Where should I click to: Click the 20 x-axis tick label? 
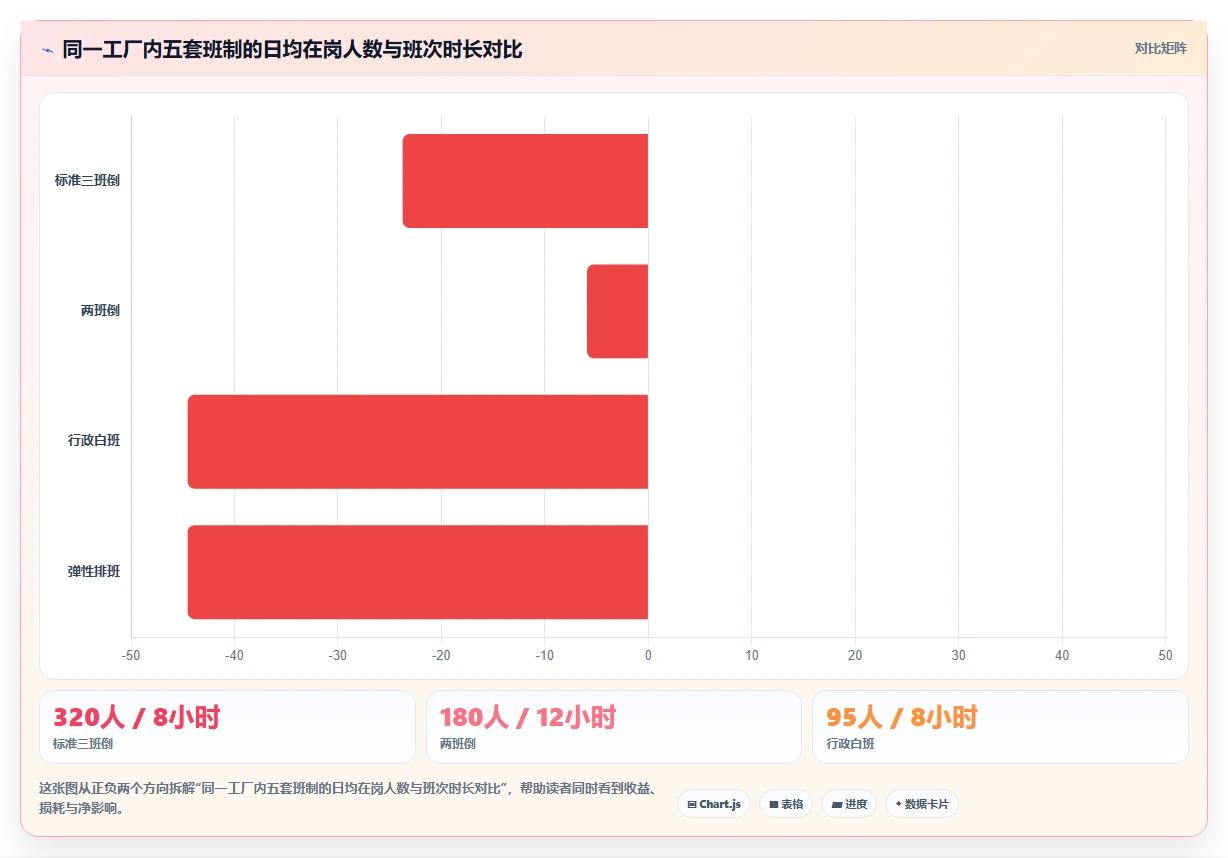coord(855,656)
